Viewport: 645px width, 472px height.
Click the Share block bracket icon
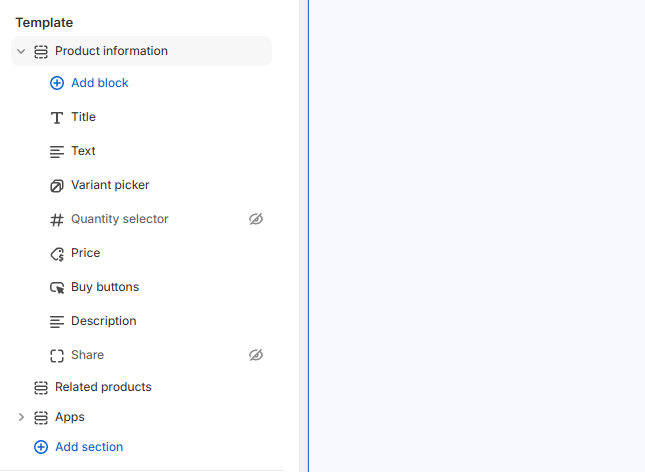coord(57,356)
